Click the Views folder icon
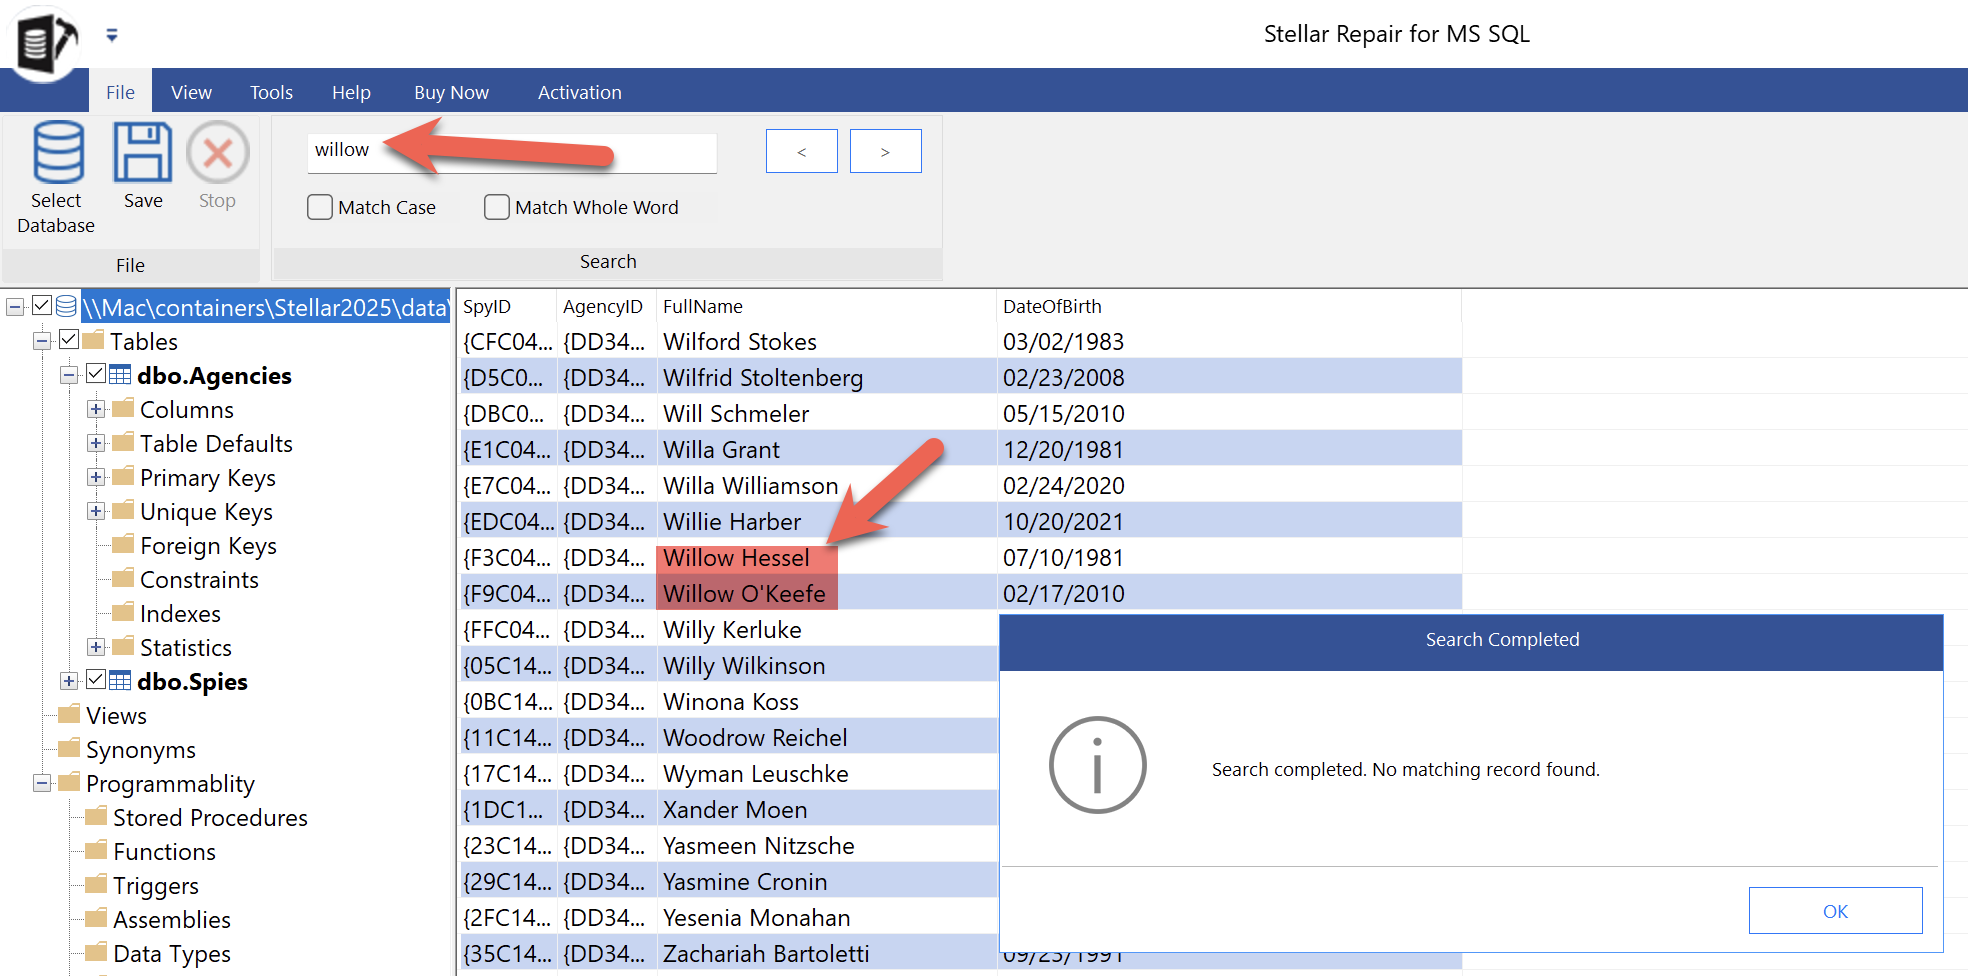1968x976 pixels. [70, 714]
